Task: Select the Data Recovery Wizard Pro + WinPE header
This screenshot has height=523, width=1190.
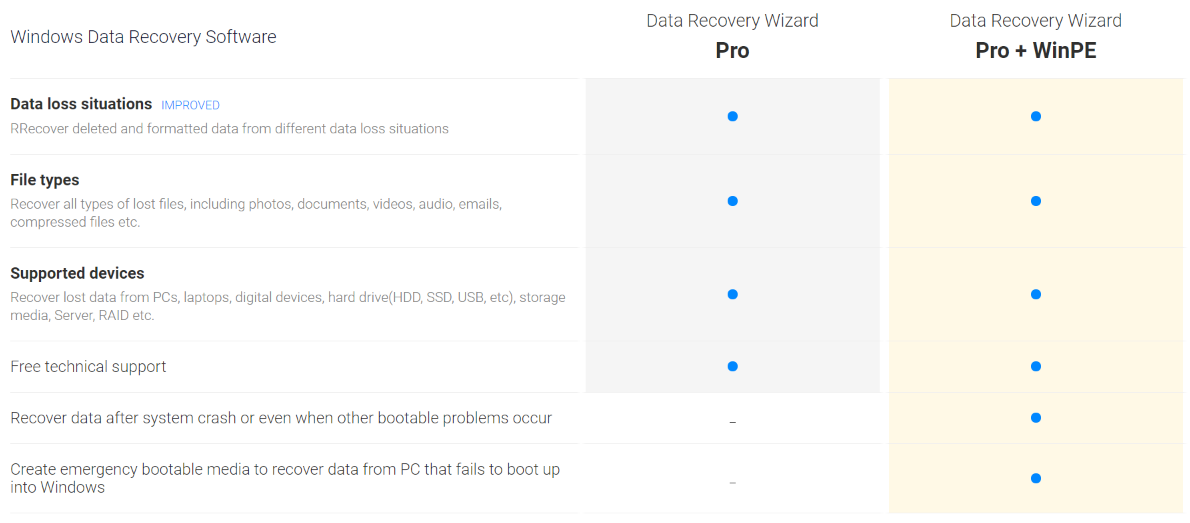Action: 1035,37
